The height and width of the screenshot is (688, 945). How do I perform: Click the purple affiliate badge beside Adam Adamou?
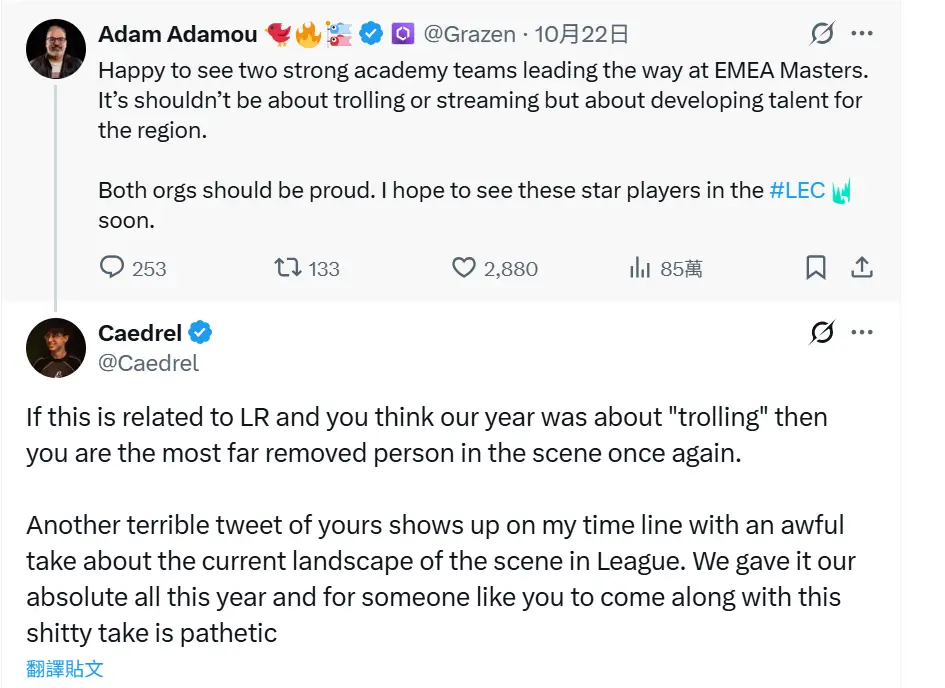[403, 34]
